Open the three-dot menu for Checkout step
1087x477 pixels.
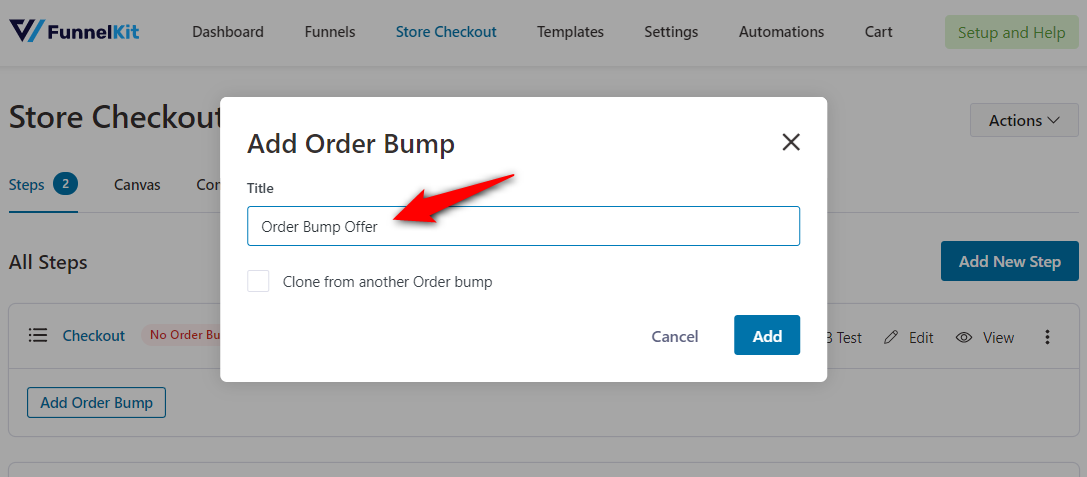coord(1047,338)
